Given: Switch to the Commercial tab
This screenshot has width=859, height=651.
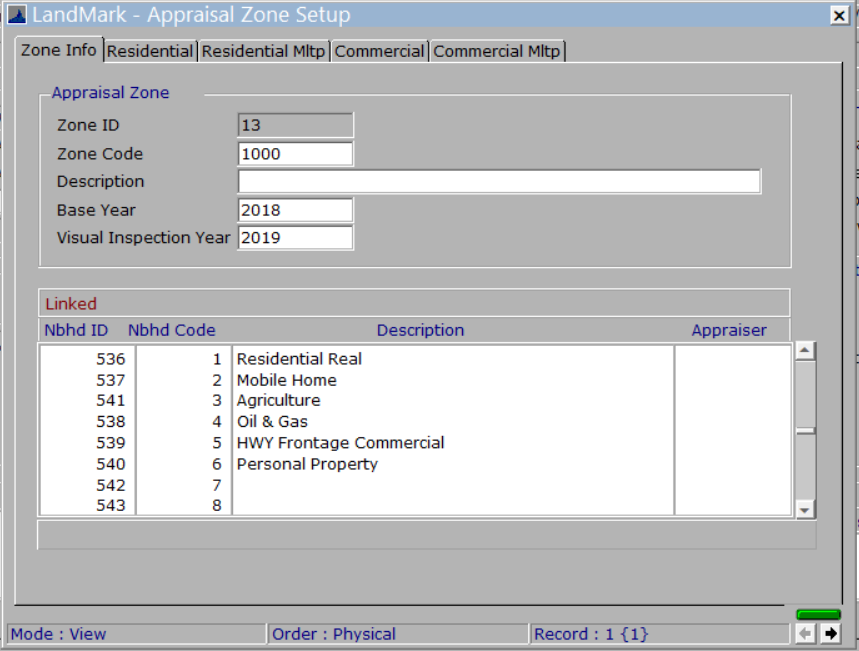Looking at the screenshot, I should [378, 47].
